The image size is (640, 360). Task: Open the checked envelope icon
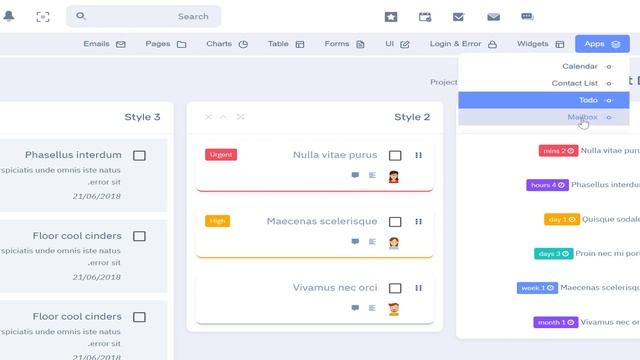pyautogui.click(x=459, y=17)
